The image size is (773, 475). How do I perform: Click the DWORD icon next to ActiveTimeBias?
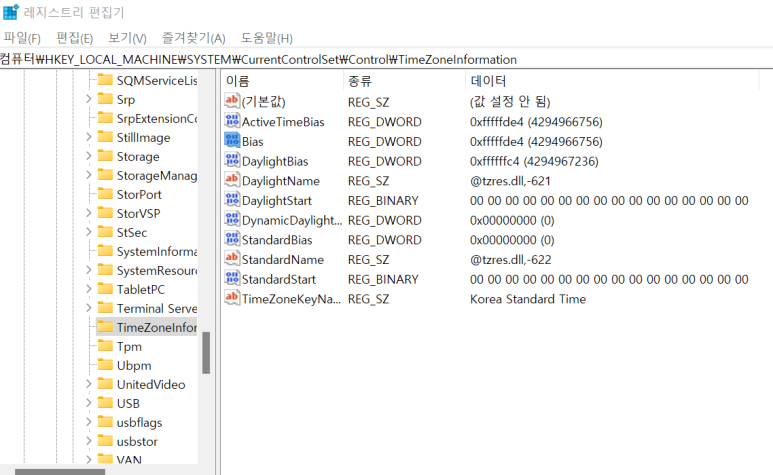232,121
